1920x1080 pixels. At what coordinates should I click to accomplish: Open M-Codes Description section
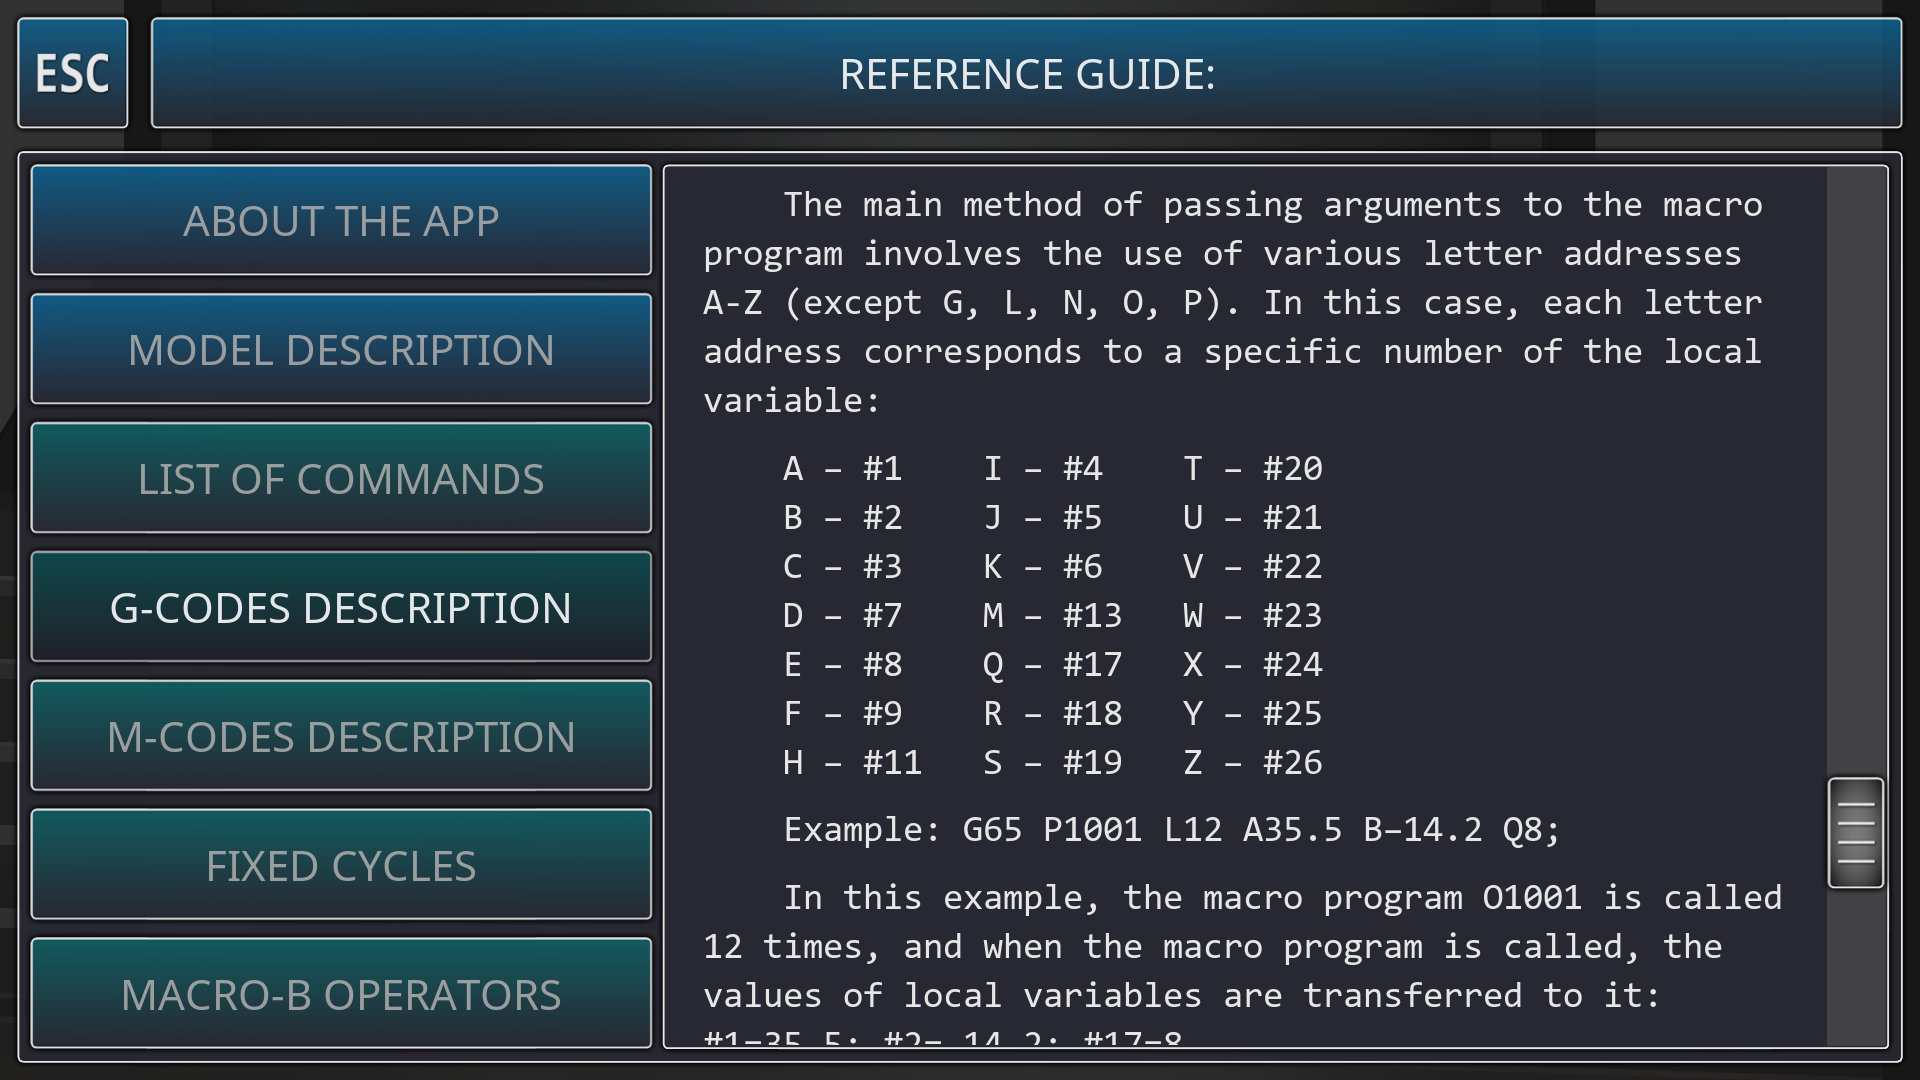[341, 736]
